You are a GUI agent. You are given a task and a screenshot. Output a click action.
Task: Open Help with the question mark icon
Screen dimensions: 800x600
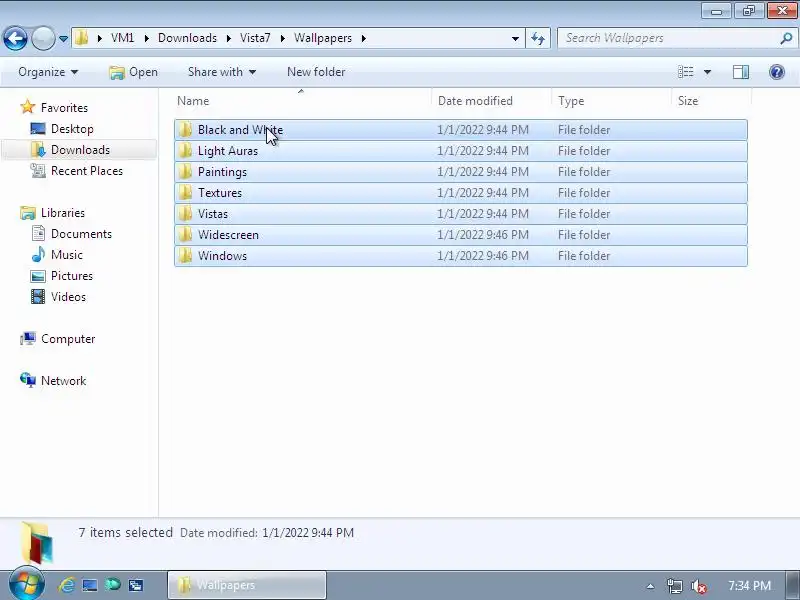click(x=777, y=72)
